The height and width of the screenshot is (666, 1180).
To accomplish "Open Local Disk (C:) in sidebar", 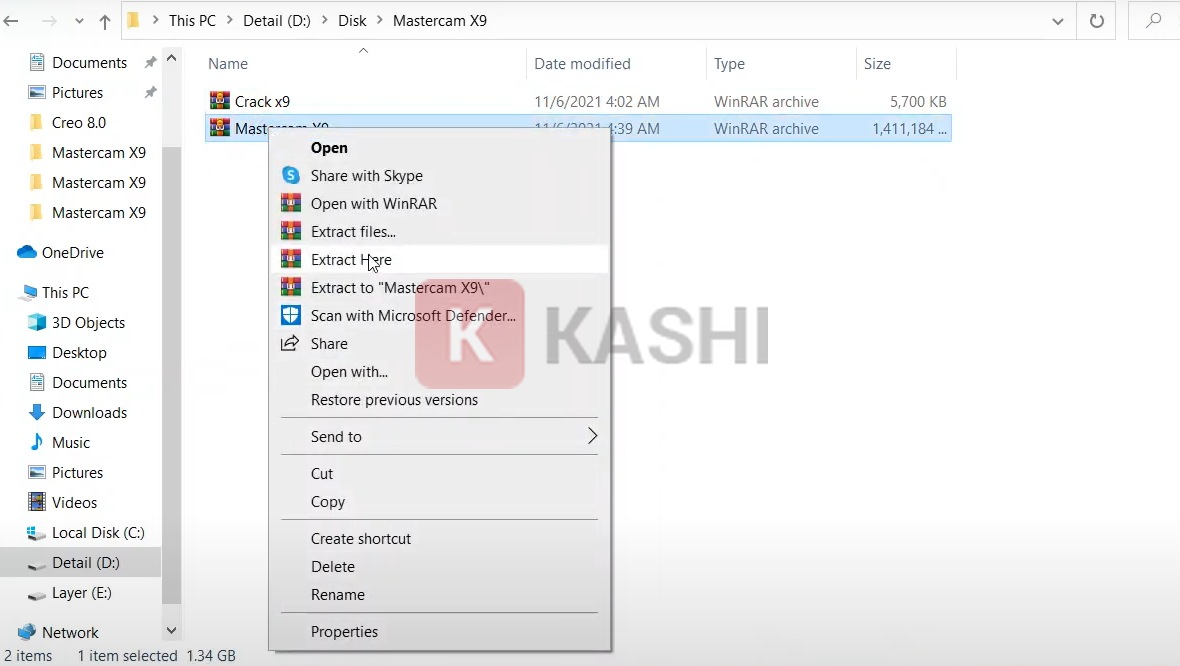I will [x=98, y=532].
